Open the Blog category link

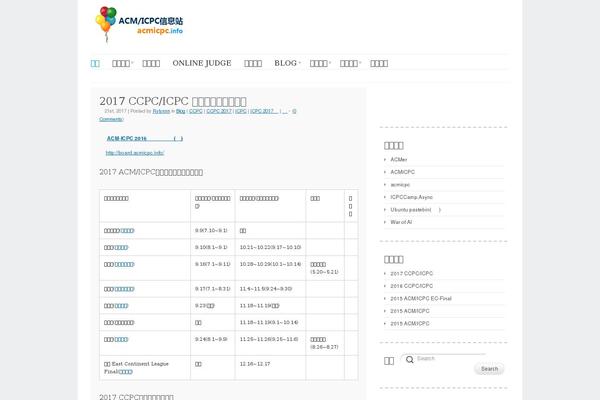(x=181, y=111)
